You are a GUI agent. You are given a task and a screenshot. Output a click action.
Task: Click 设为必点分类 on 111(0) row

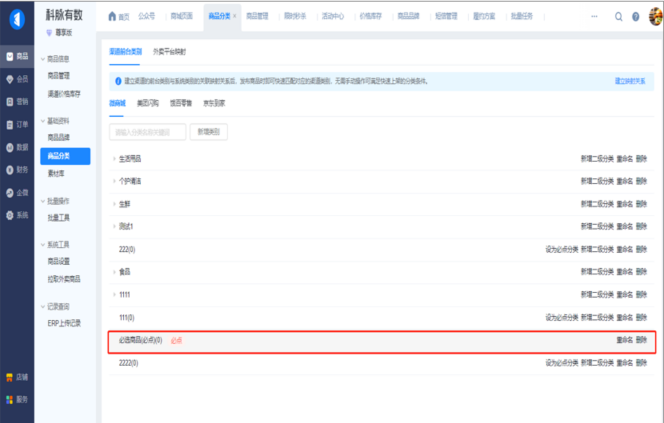pyautogui.click(x=562, y=318)
